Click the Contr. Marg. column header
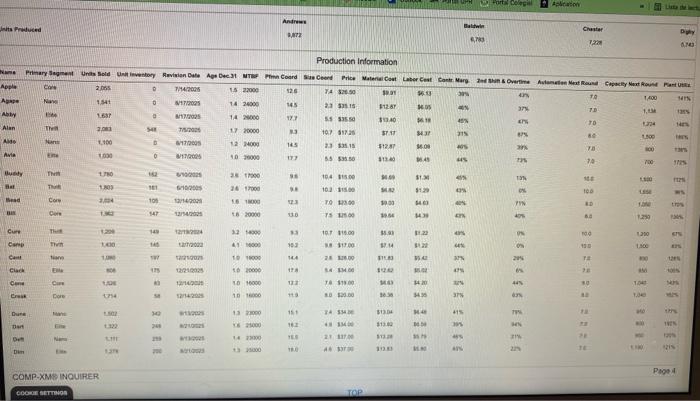This screenshot has width=700, height=401. pyautogui.click(x=453, y=80)
